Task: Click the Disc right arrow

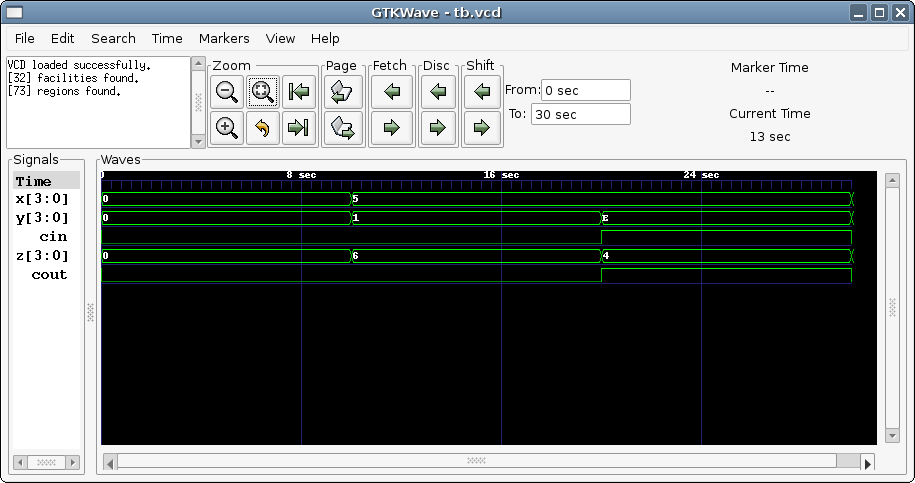Action: coord(437,128)
